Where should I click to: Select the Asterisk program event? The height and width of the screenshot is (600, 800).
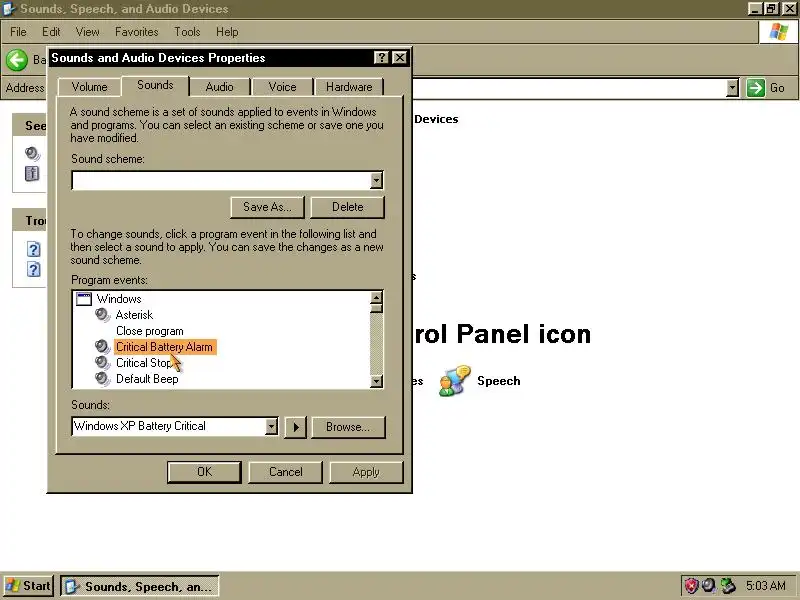tap(134, 315)
